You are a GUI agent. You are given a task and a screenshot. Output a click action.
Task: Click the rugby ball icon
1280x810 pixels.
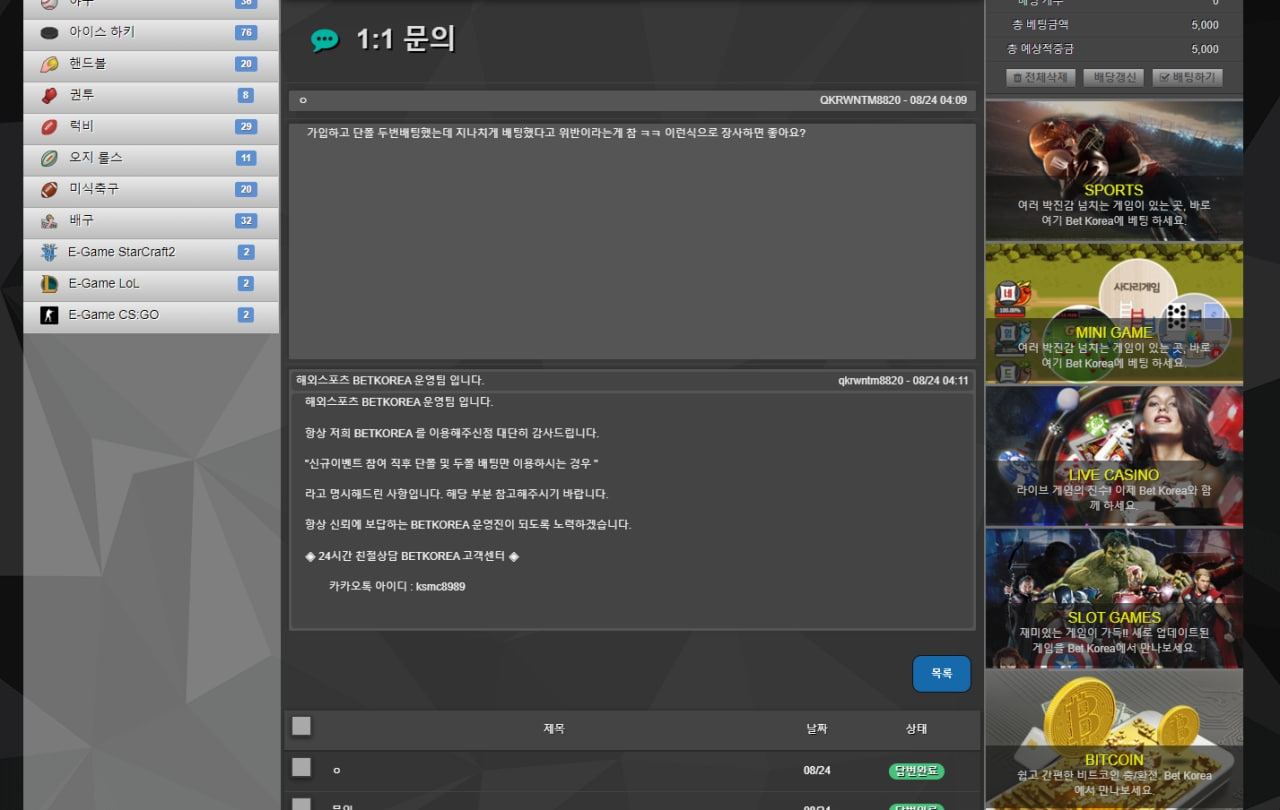pyautogui.click(x=49, y=127)
